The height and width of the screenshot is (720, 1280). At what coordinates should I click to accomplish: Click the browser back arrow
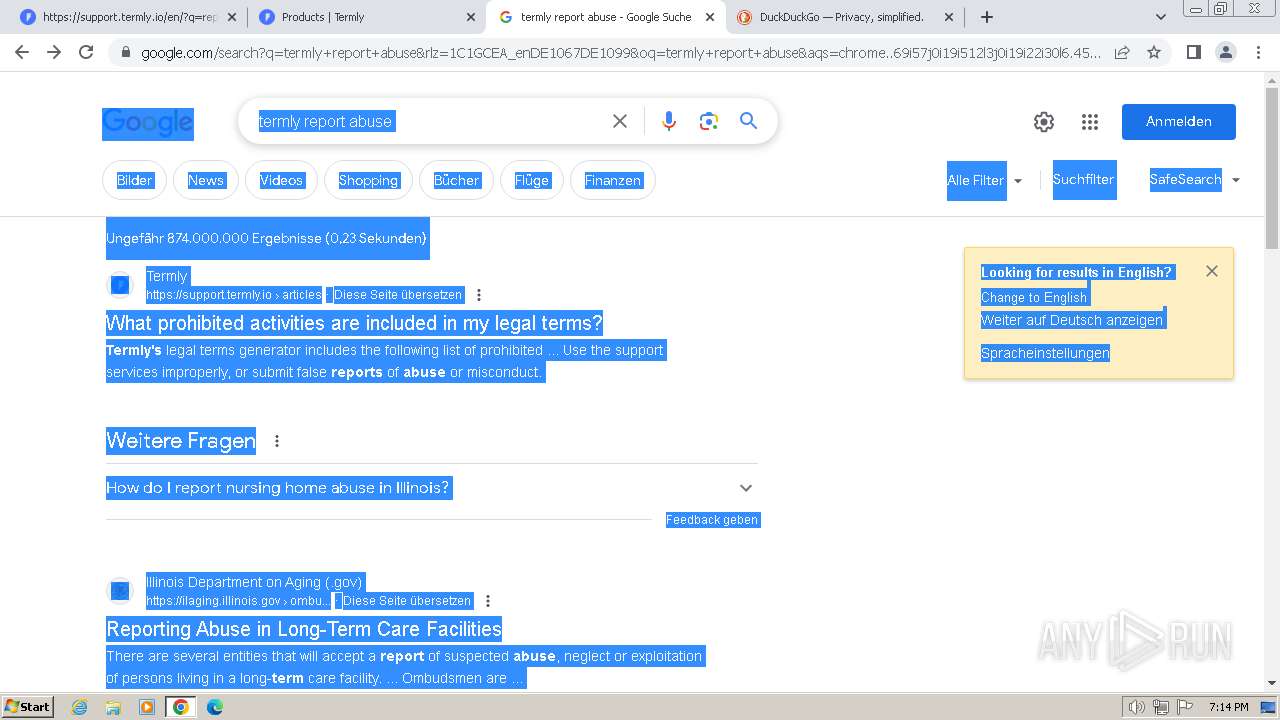[x=22, y=52]
